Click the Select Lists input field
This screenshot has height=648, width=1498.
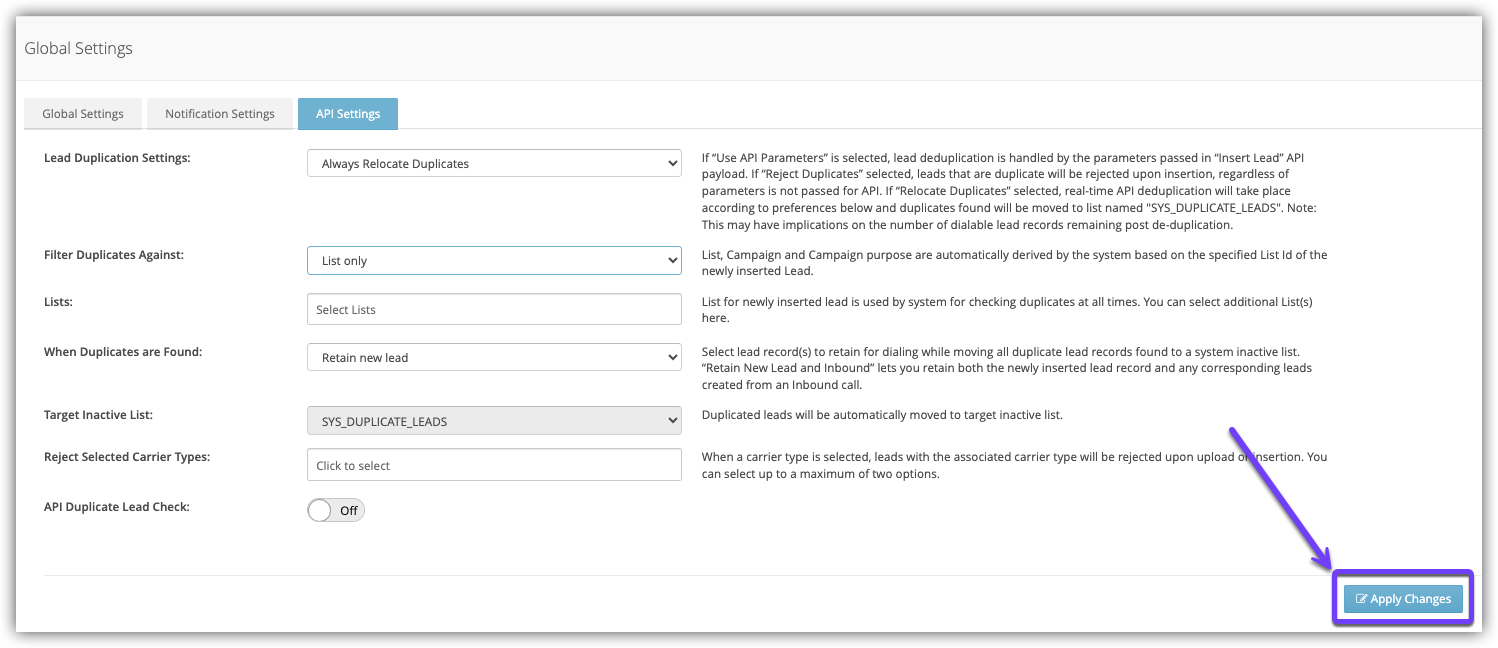point(493,310)
